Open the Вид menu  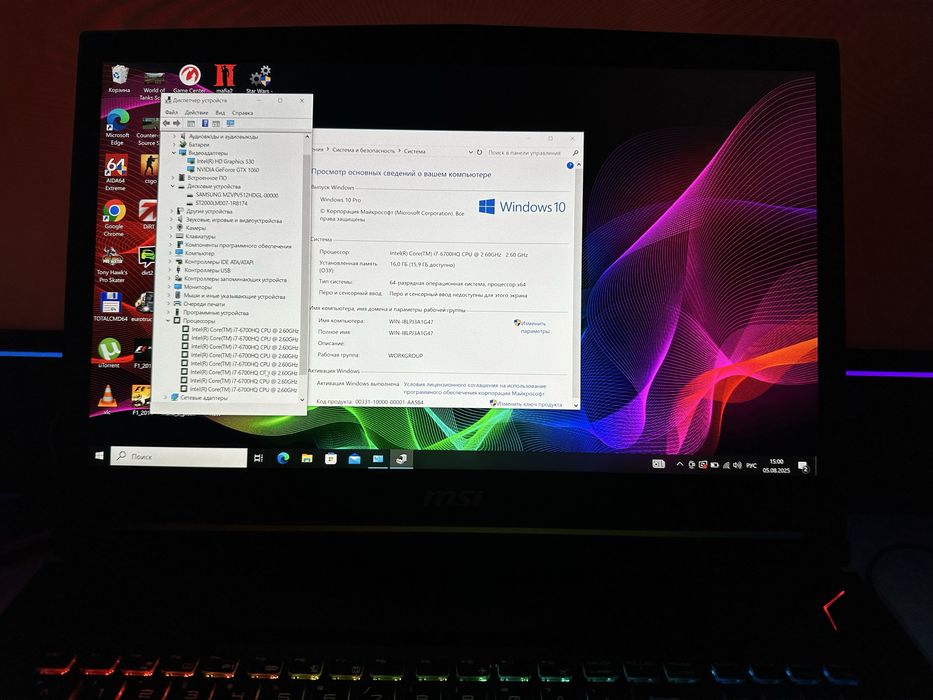220,112
